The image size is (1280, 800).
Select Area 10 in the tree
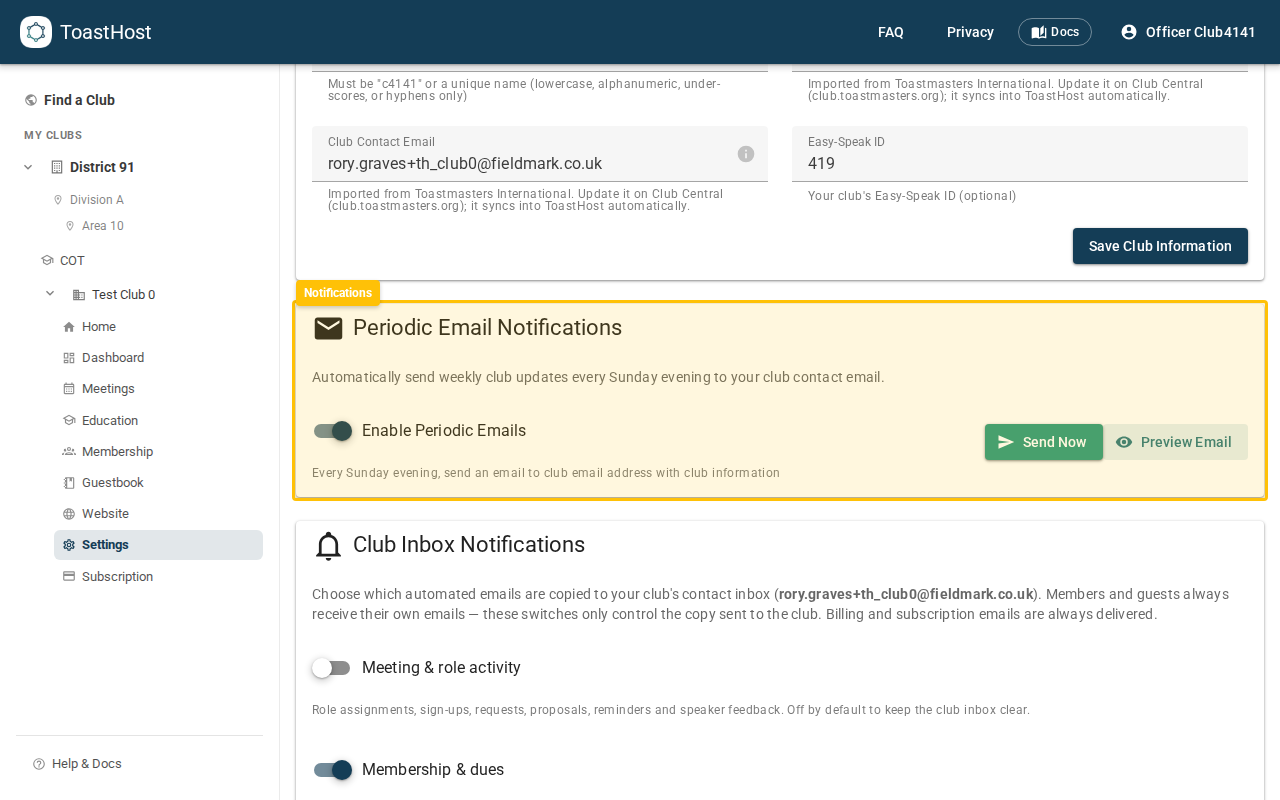(x=103, y=226)
